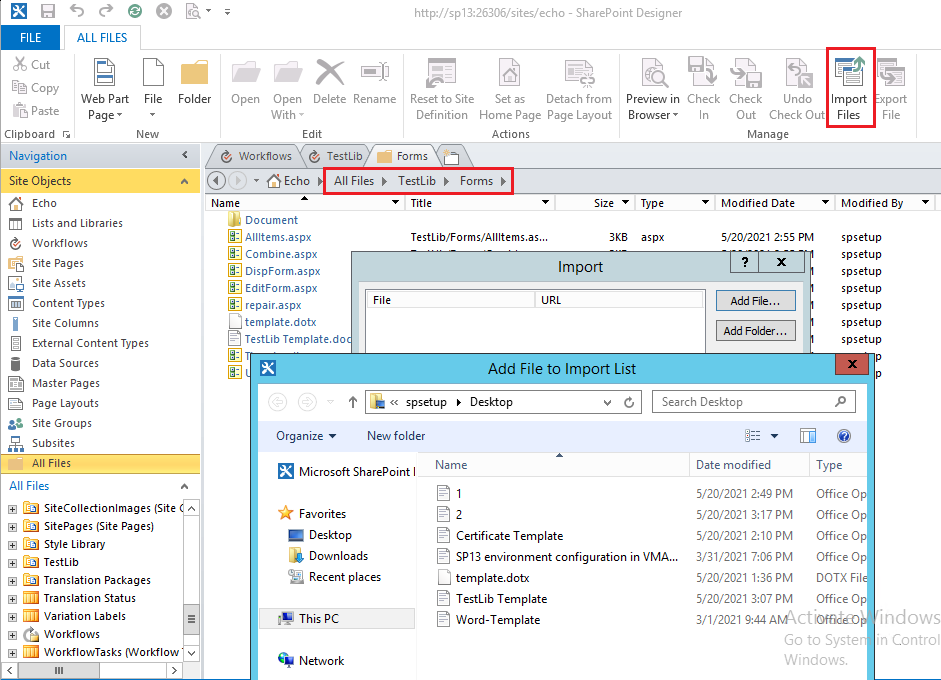This screenshot has width=941, height=680.
Task: Open the address bar history dropdown in file dialog
Action: click(607, 402)
